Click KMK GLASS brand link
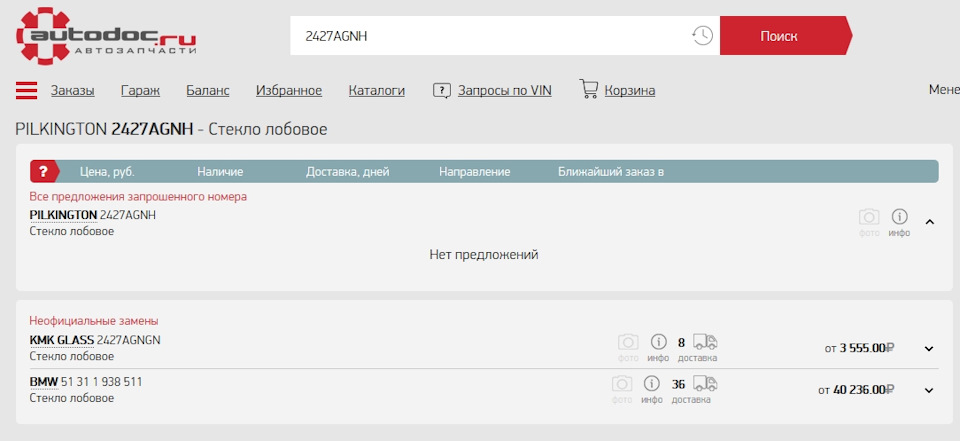This screenshot has height=441, width=960. point(62,340)
